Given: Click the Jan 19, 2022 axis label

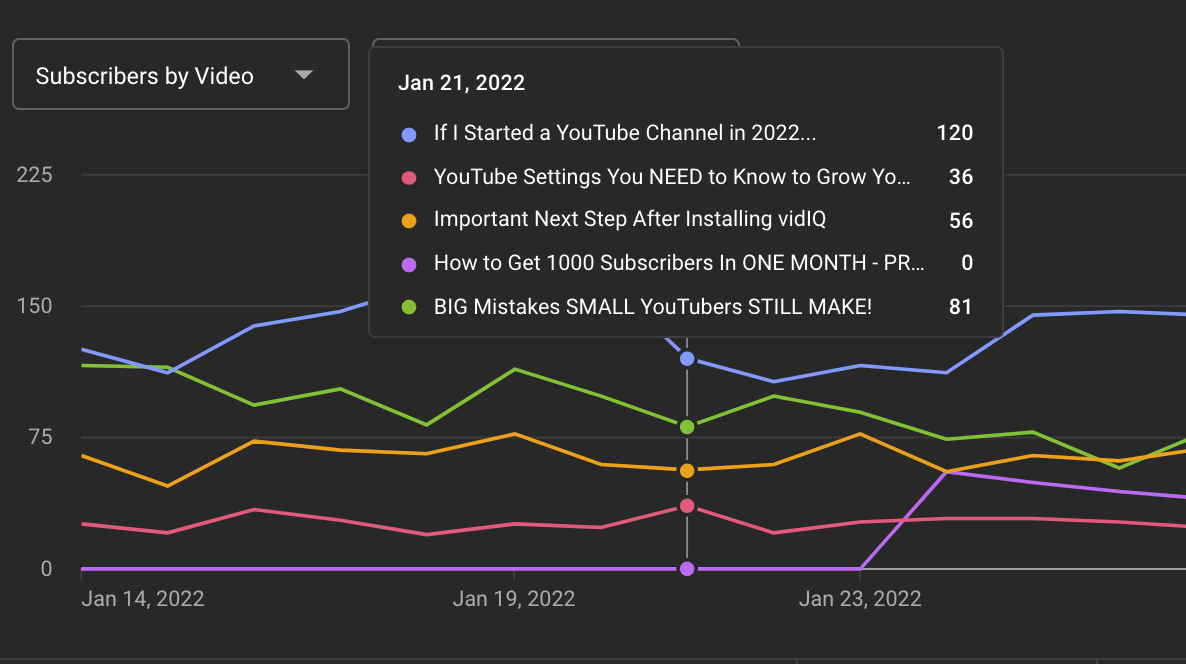Looking at the screenshot, I should [x=514, y=599].
